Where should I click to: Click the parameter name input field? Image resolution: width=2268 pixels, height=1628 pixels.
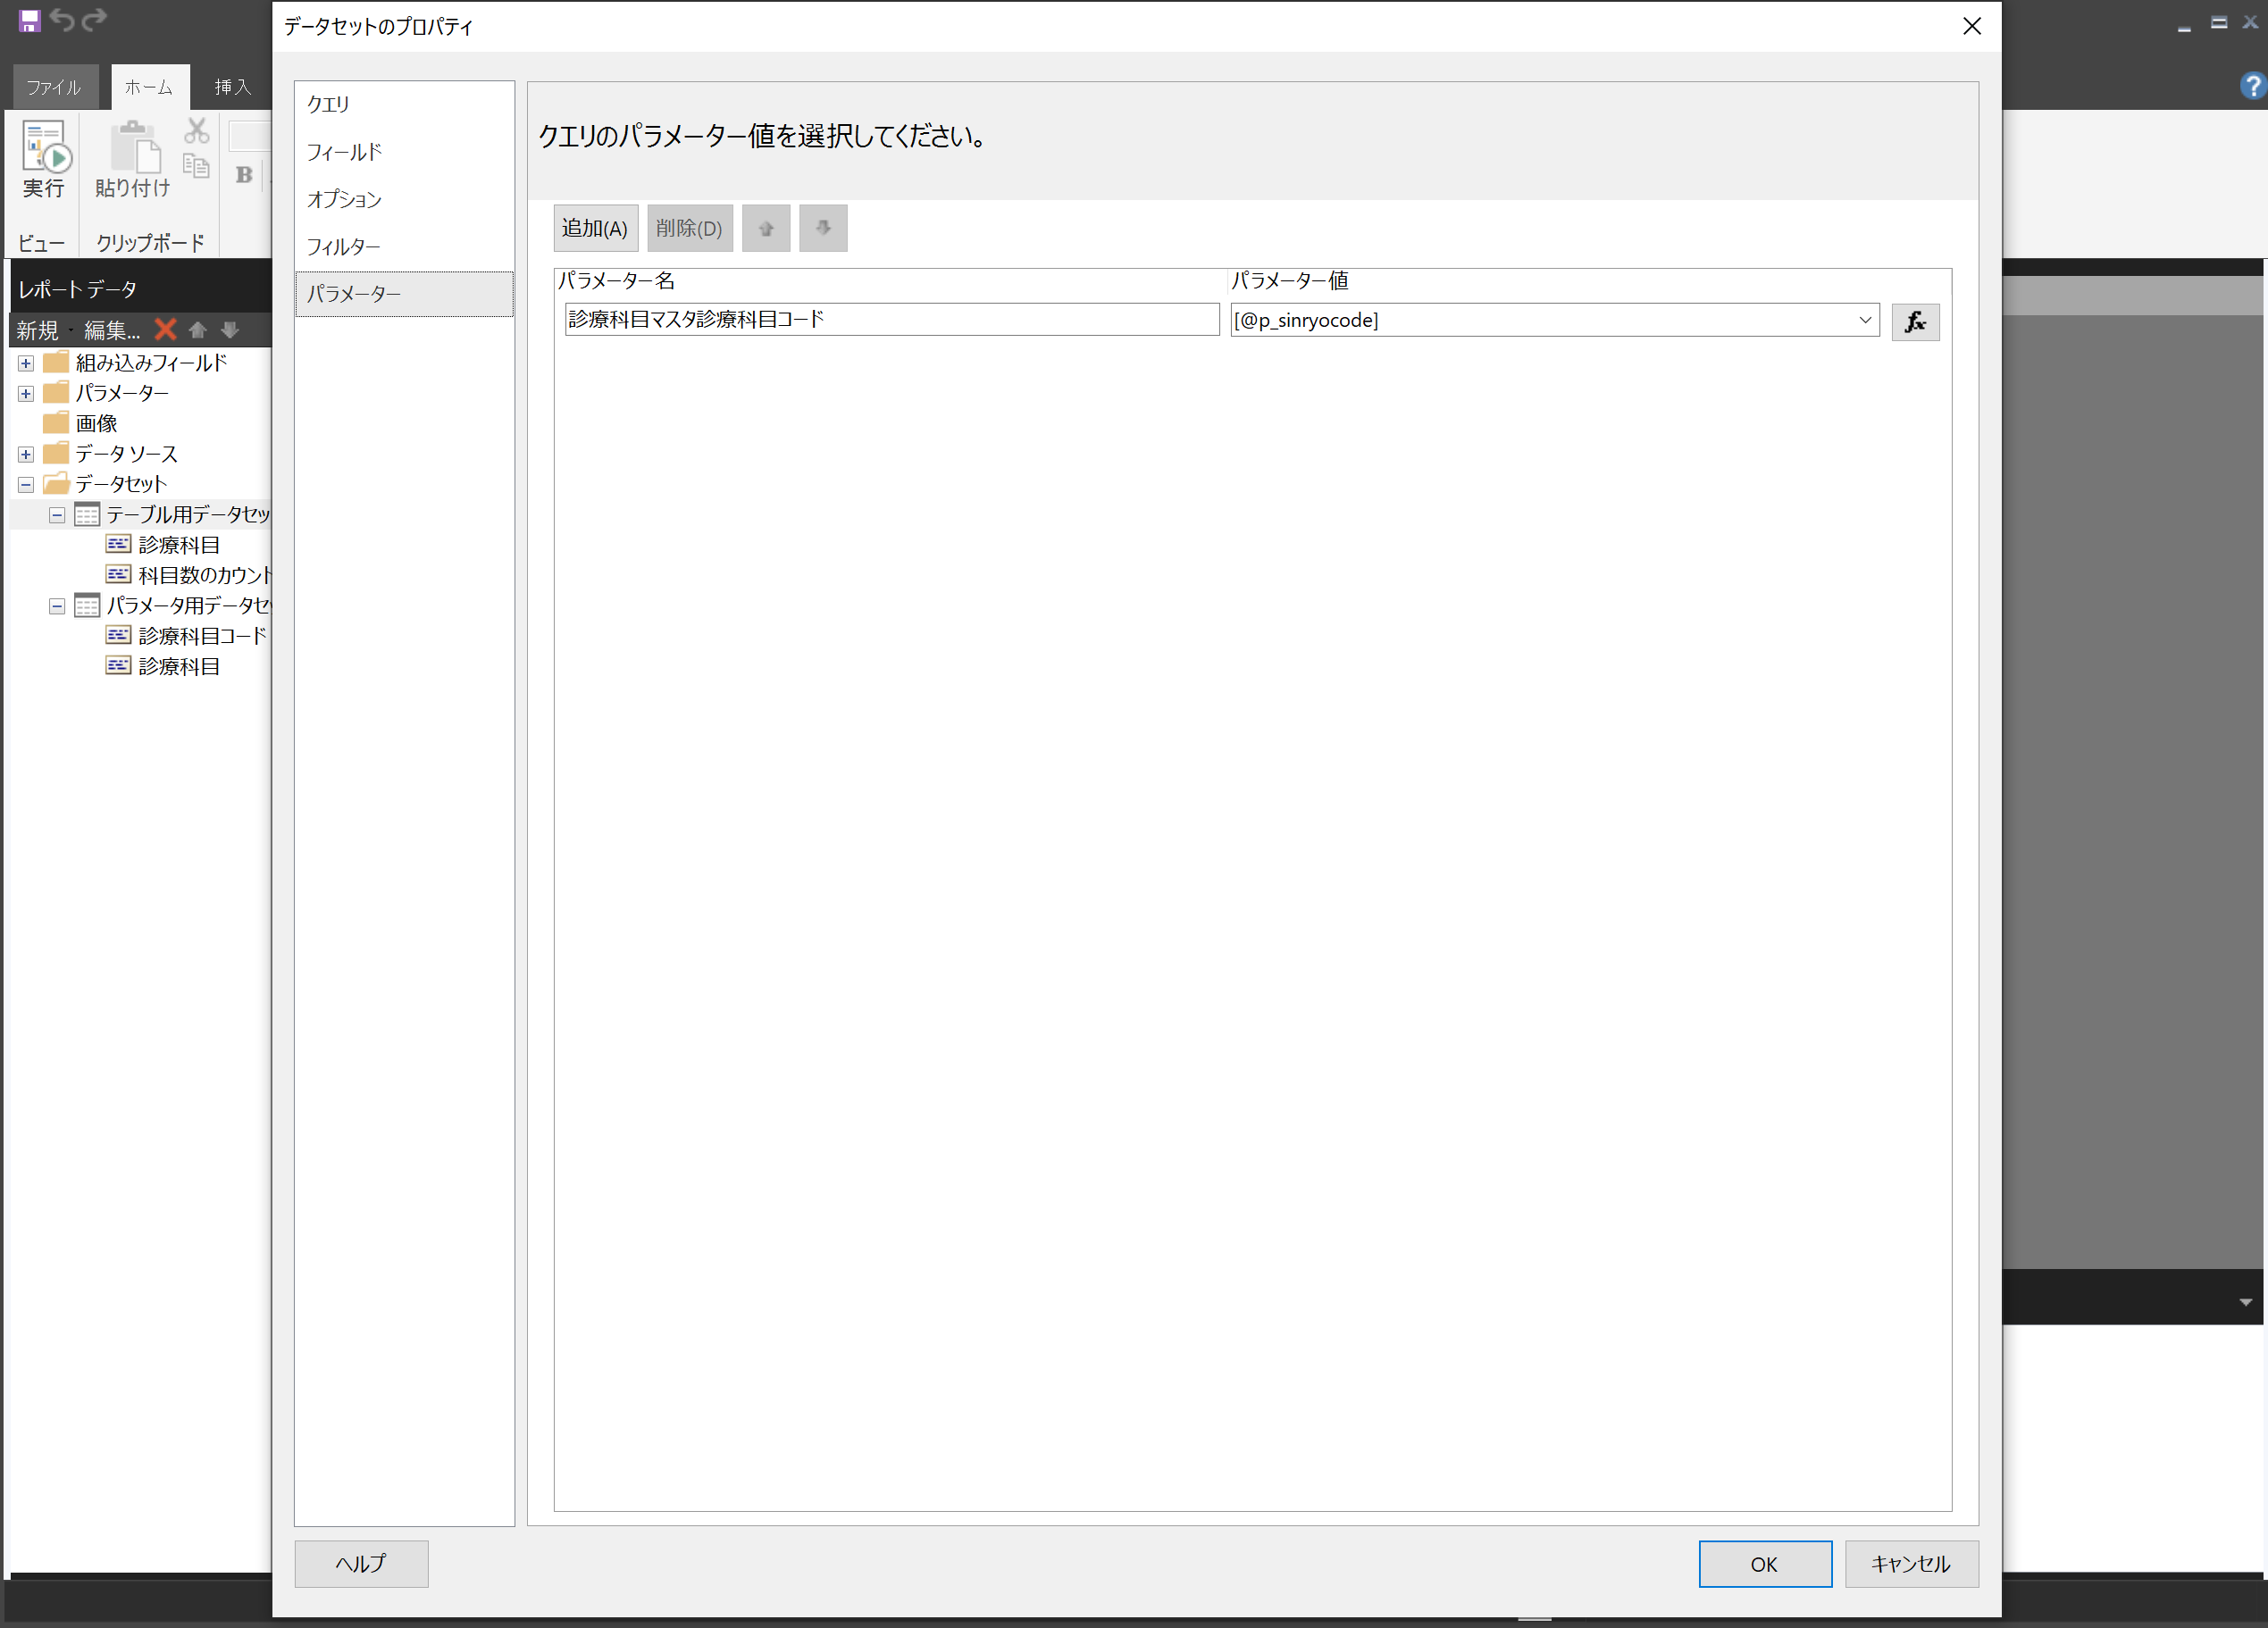pos(890,319)
